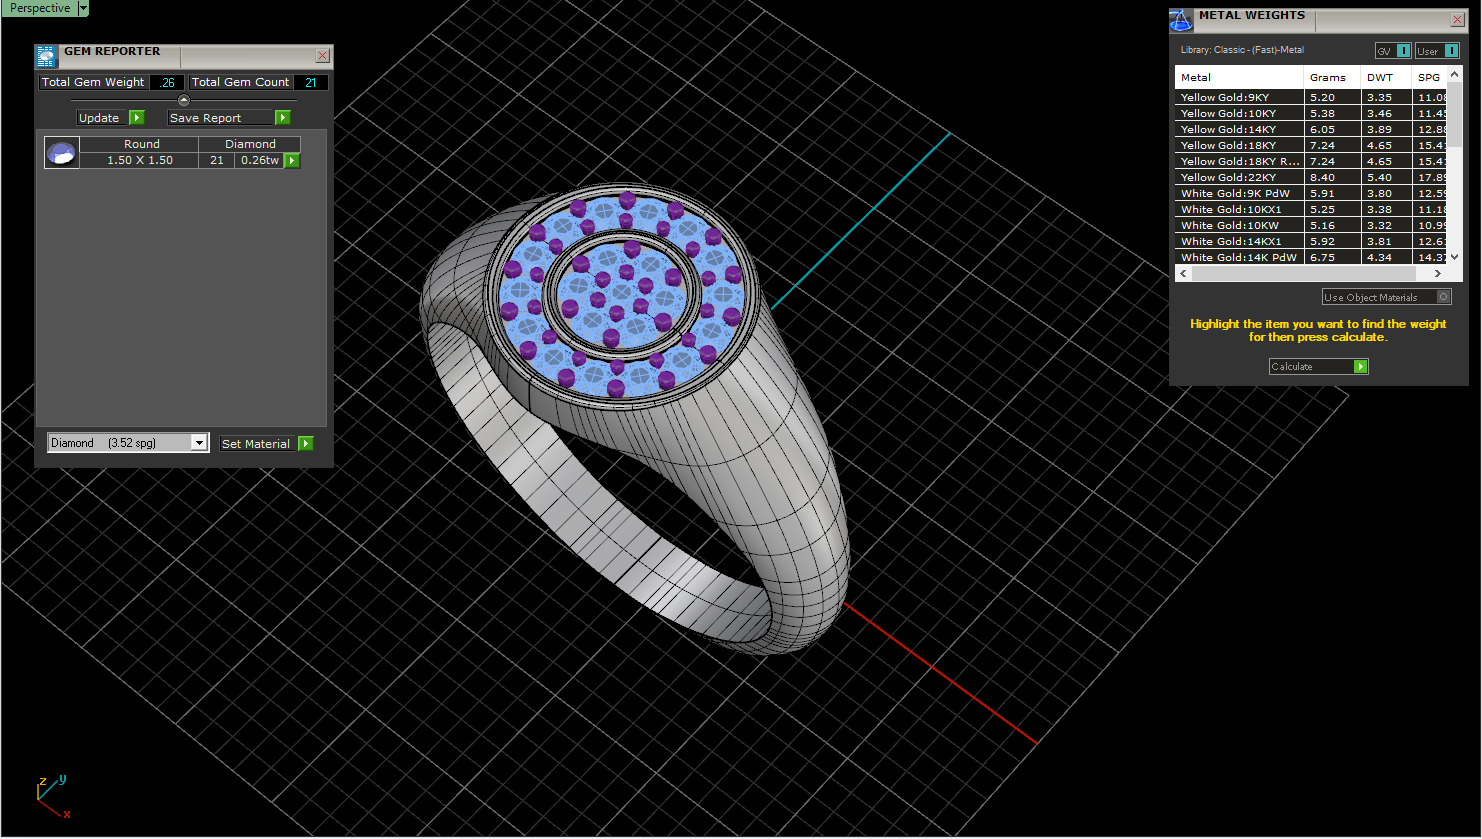Select the White Gold:14K PdW row
The height and width of the screenshot is (839, 1482).
pyautogui.click(x=1311, y=257)
